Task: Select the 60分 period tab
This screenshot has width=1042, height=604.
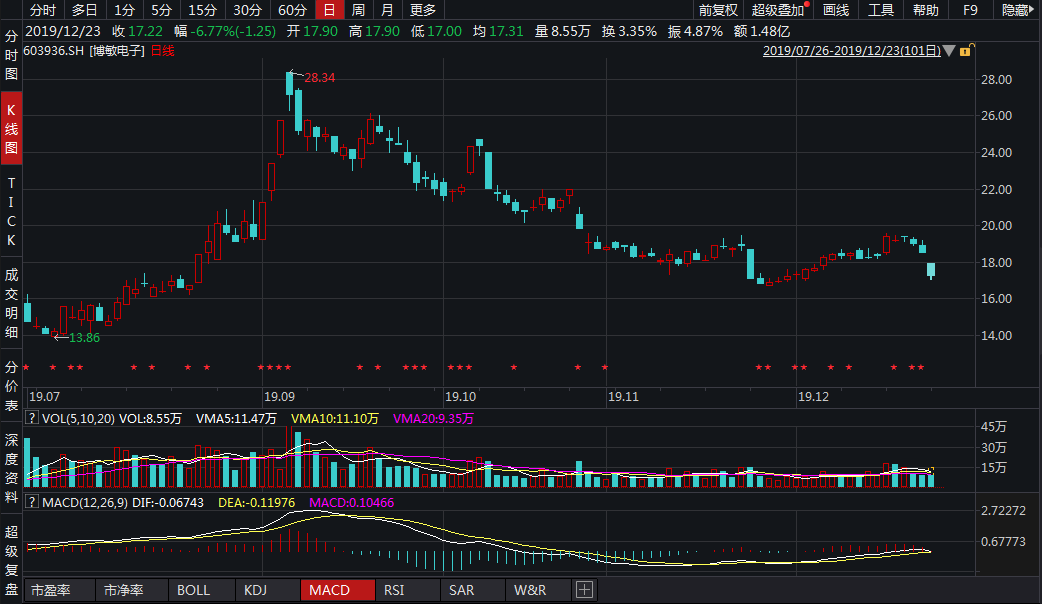Action: tap(292, 10)
